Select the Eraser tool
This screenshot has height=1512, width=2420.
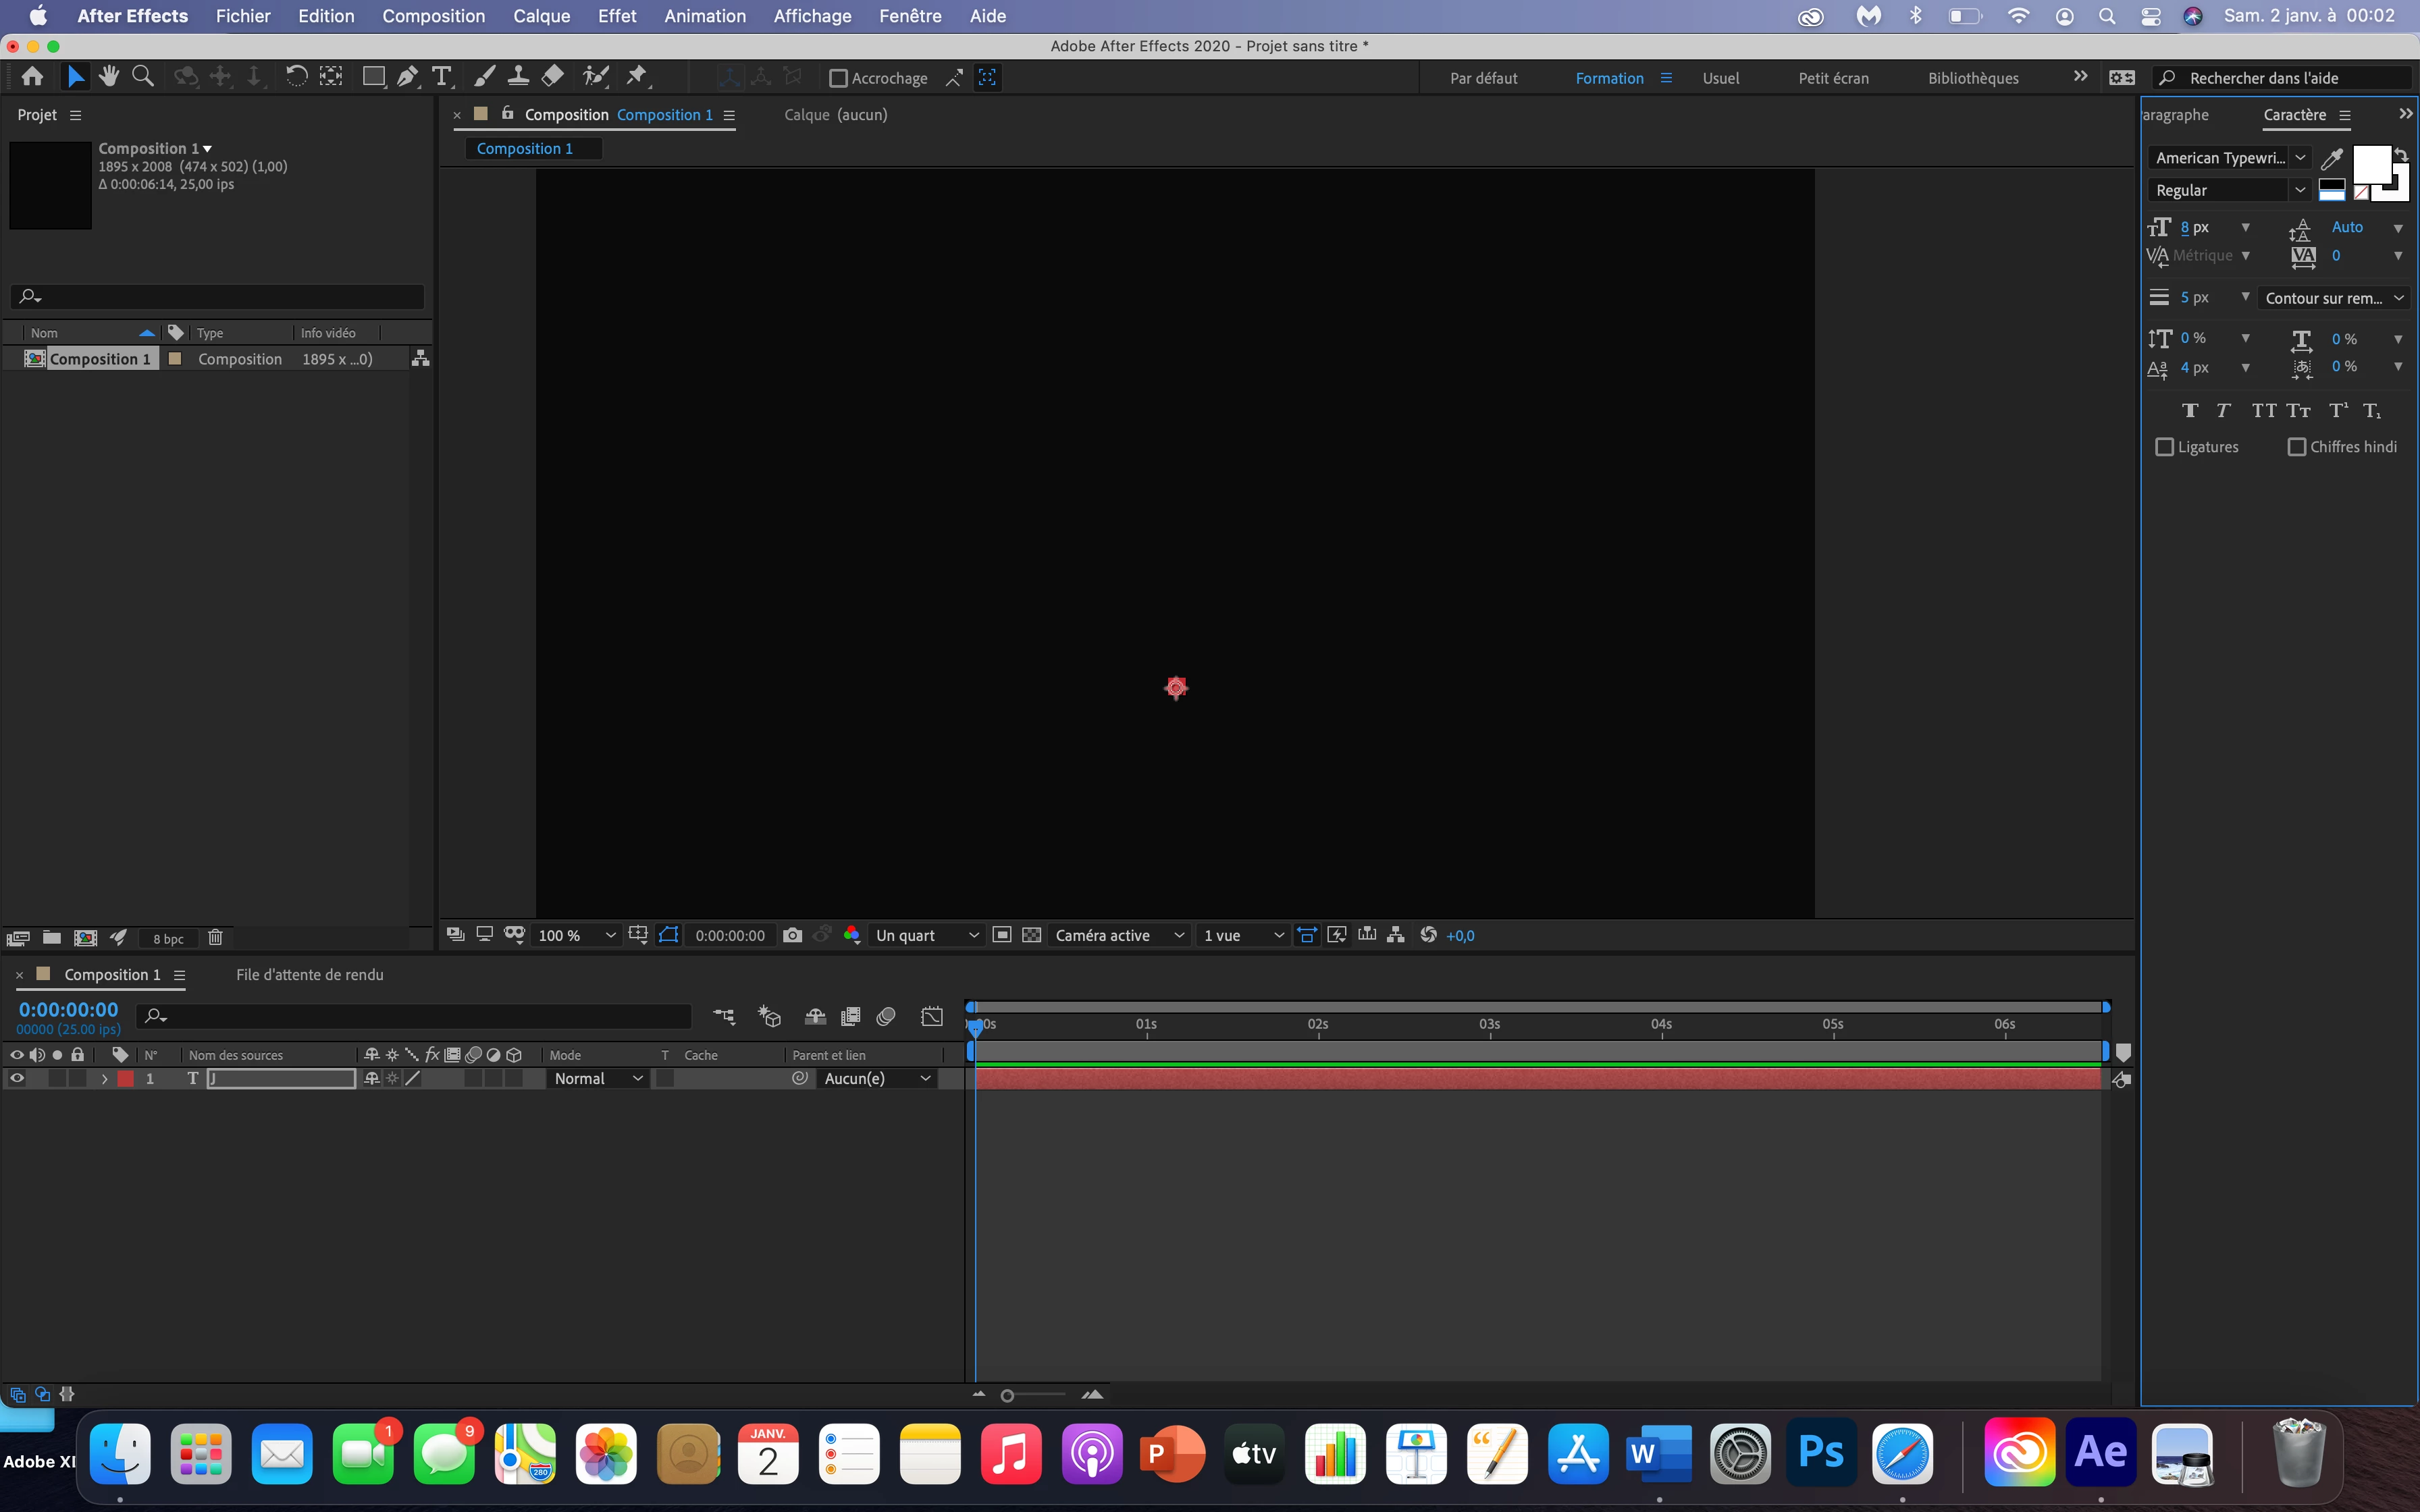(x=553, y=77)
